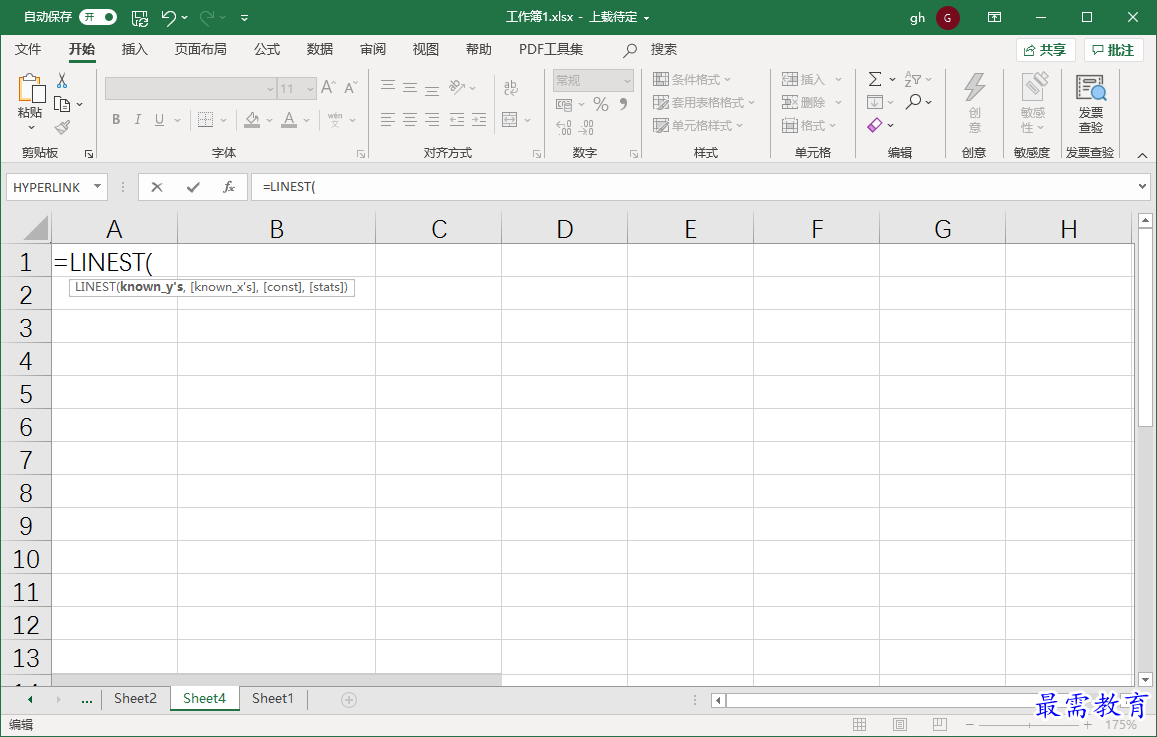Switch to the 视图 ribbon tab

(426, 49)
